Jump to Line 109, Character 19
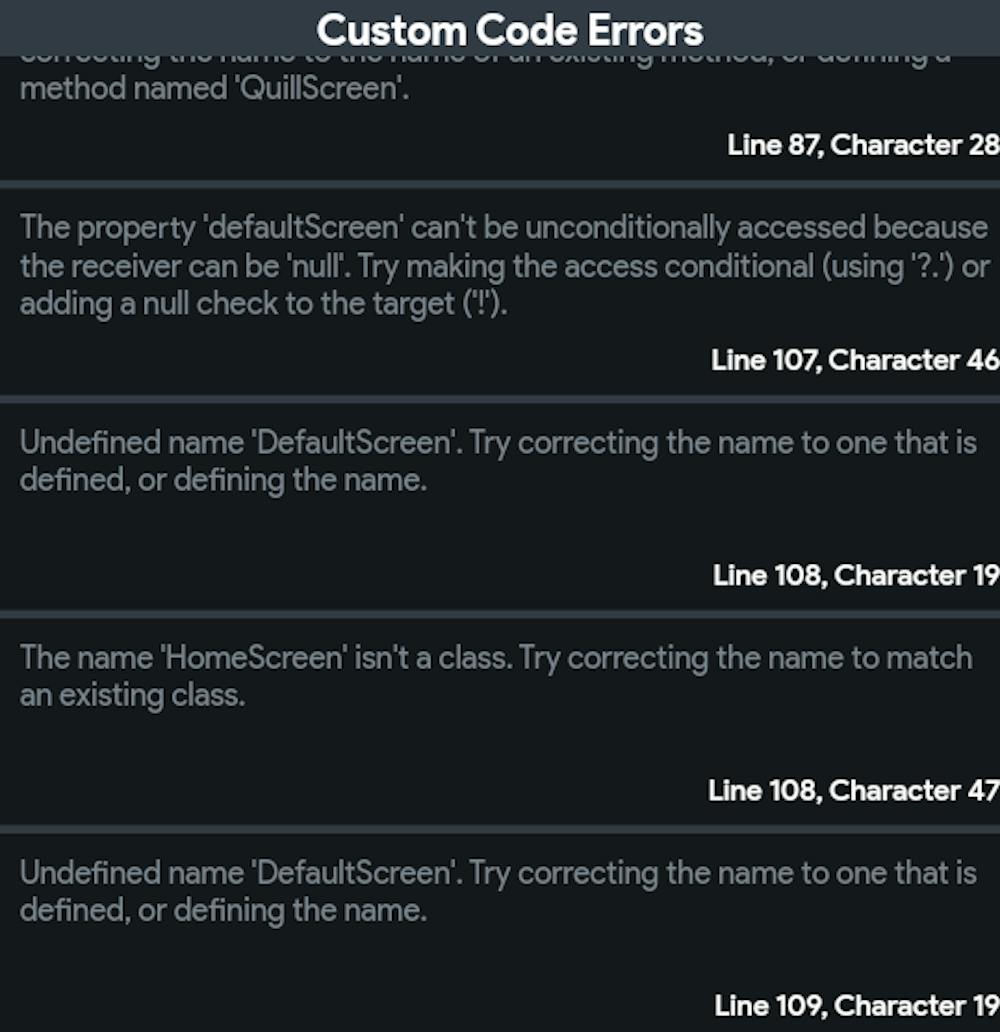 point(856,1005)
